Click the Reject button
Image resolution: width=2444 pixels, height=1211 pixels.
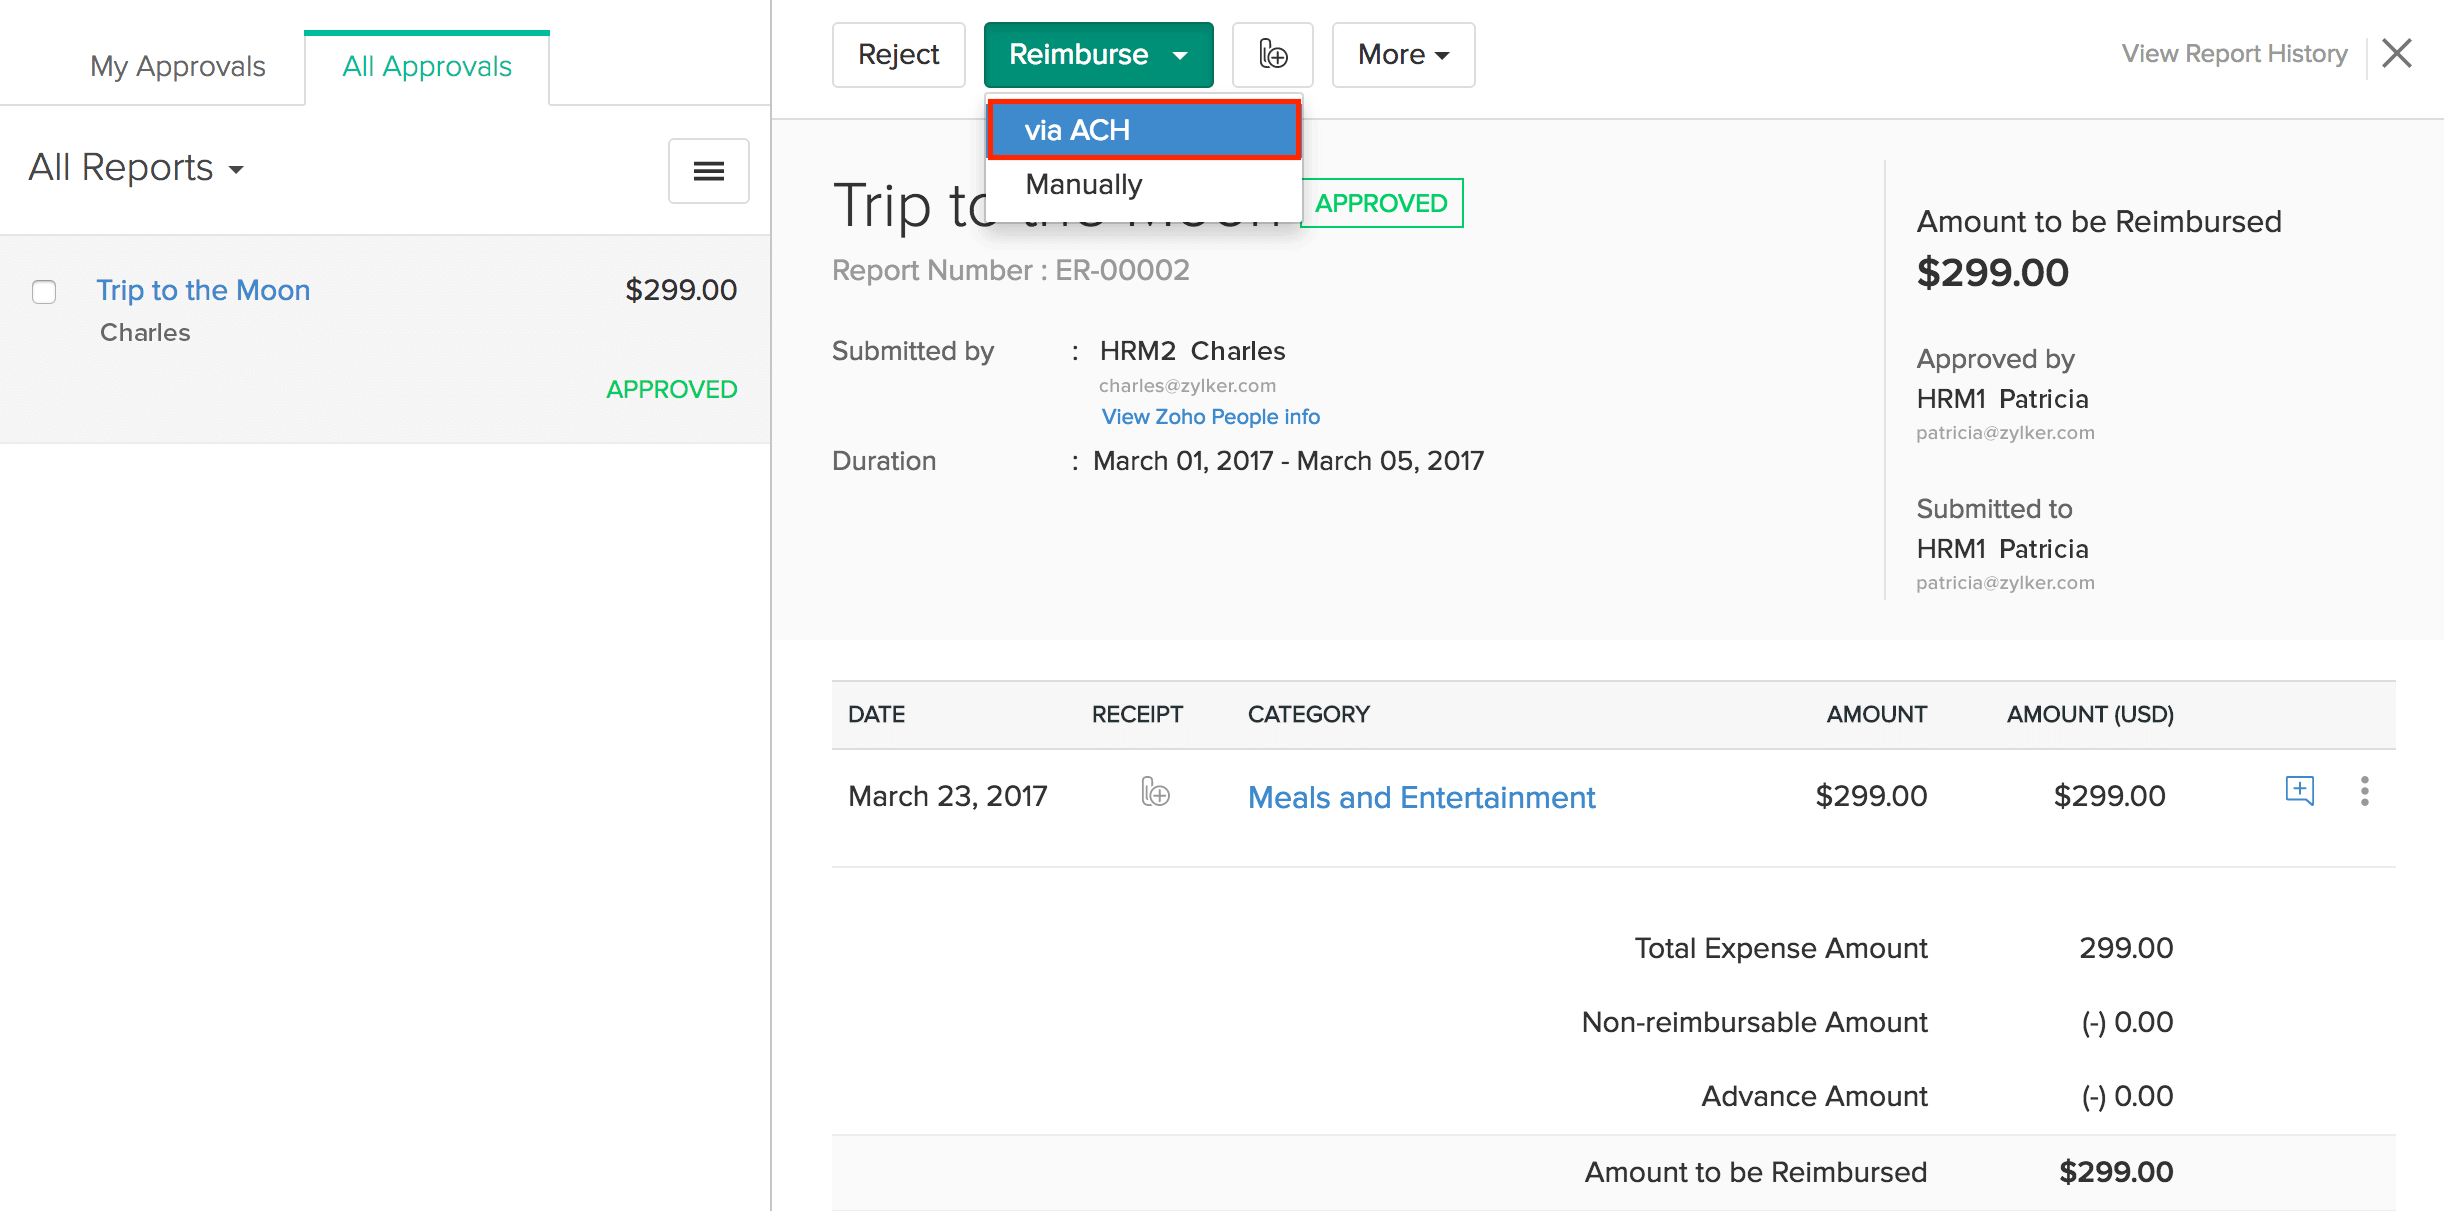point(898,55)
